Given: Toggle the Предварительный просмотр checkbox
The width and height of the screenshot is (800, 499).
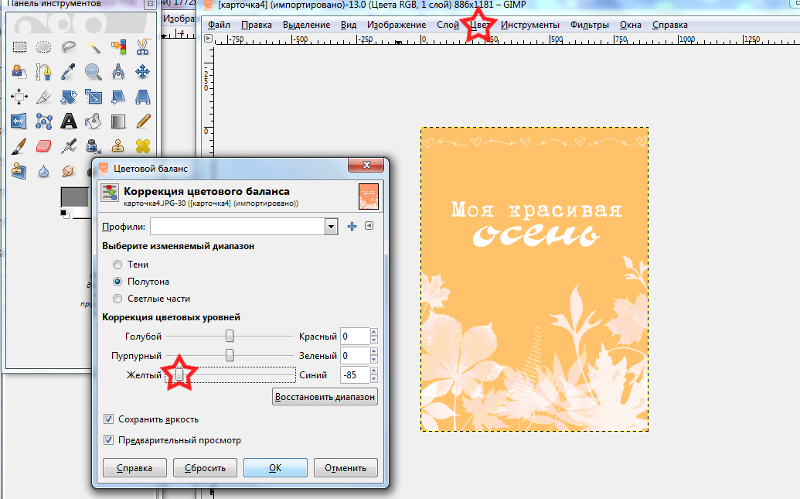Looking at the screenshot, I should click(108, 440).
